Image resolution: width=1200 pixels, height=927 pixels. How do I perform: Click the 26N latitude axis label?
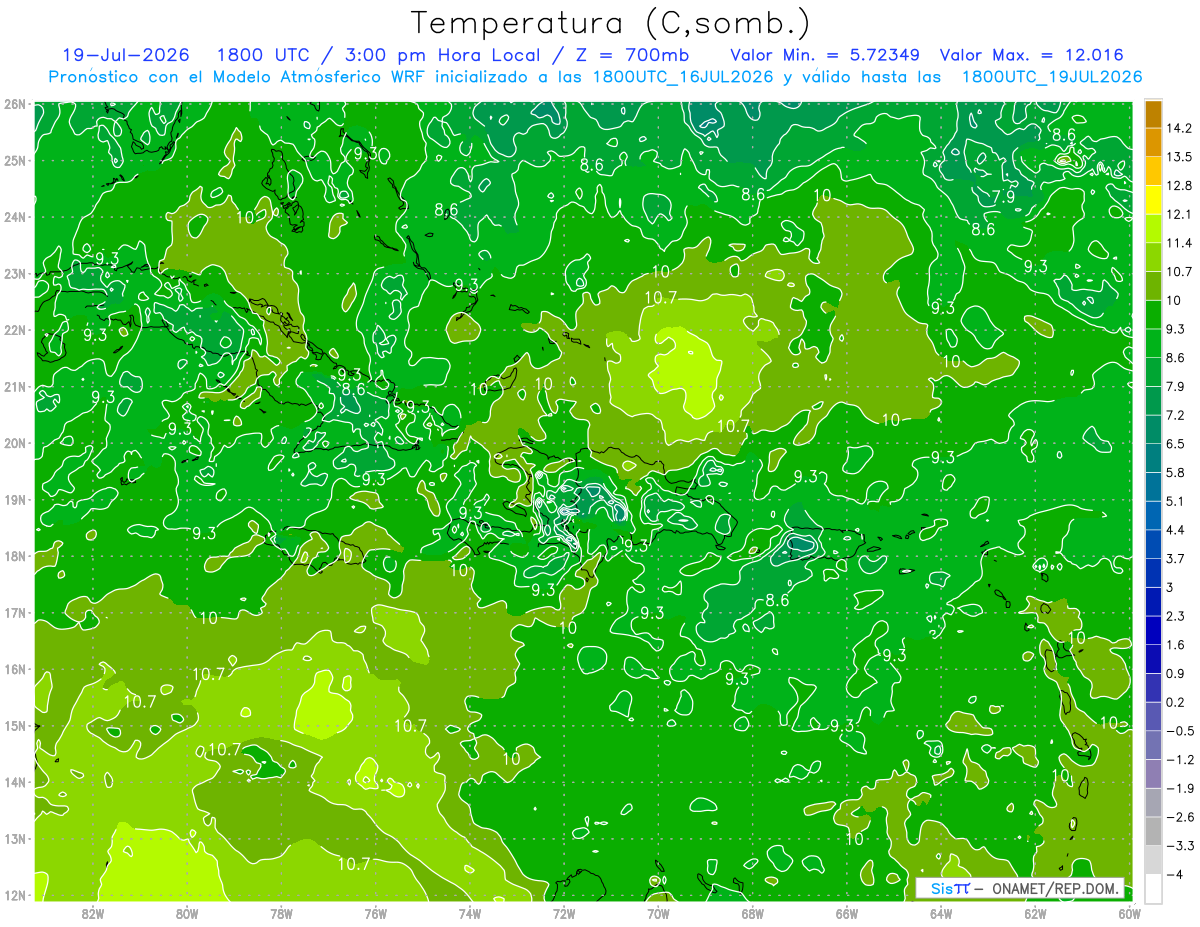pyautogui.click(x=15, y=104)
